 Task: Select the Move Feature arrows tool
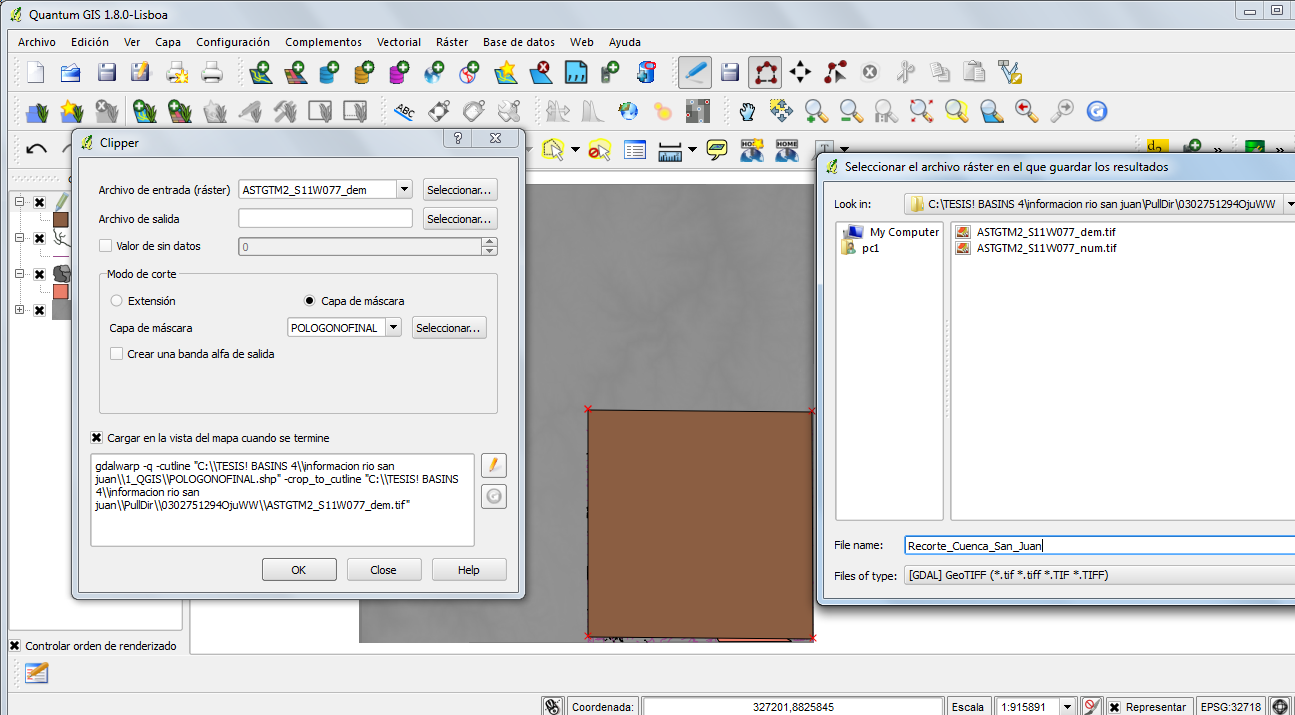click(x=800, y=72)
